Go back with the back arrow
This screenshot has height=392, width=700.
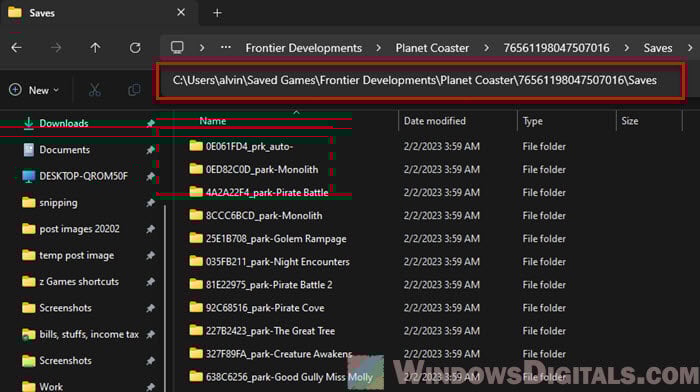tap(17, 48)
